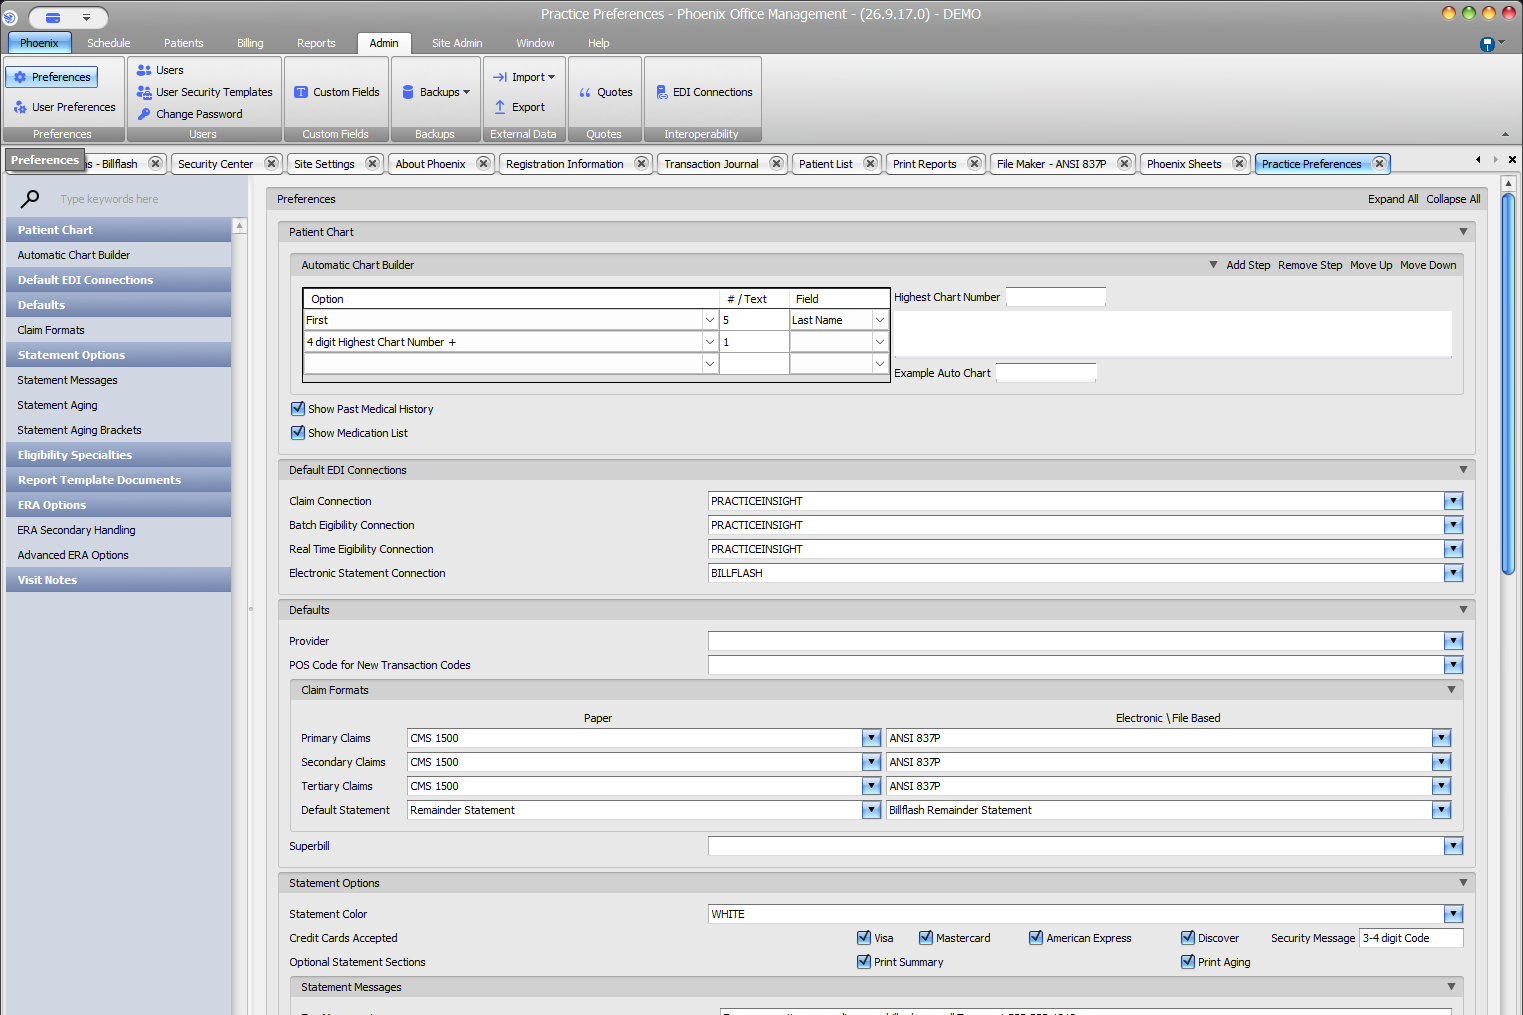
Task: Open the quick access toolbar dropdown
Action: pos(87,18)
